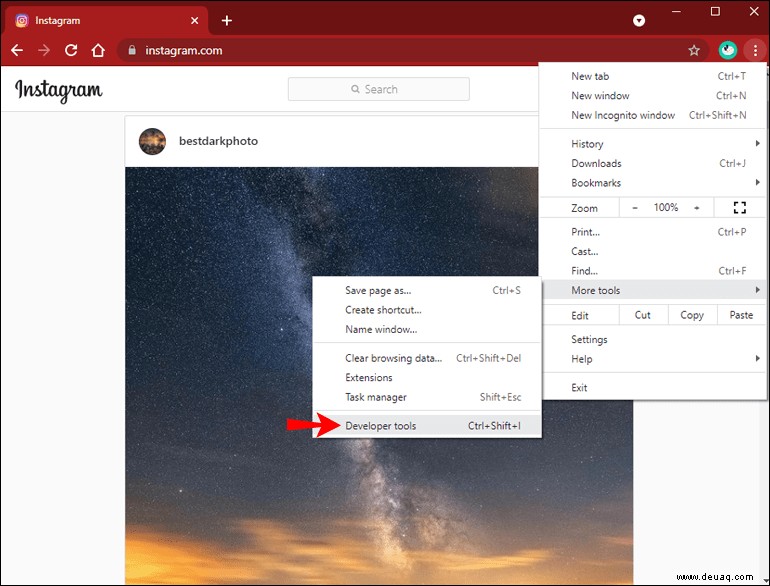The height and width of the screenshot is (586, 770).
Task: Select New window from the menu
Action: click(653, 96)
